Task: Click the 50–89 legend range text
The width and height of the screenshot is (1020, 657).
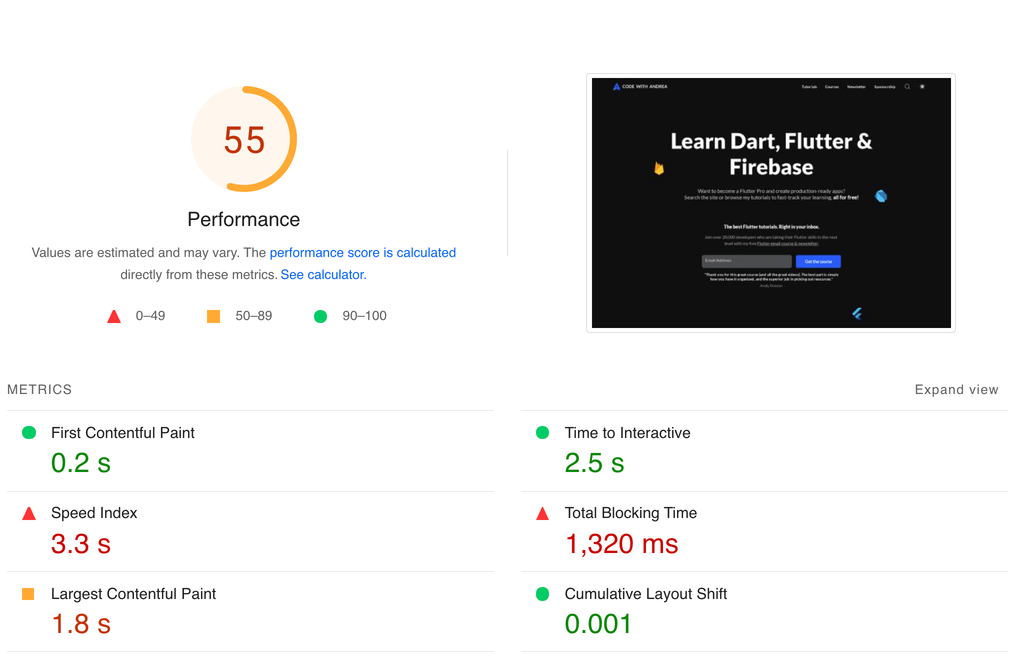Action: [x=254, y=316]
